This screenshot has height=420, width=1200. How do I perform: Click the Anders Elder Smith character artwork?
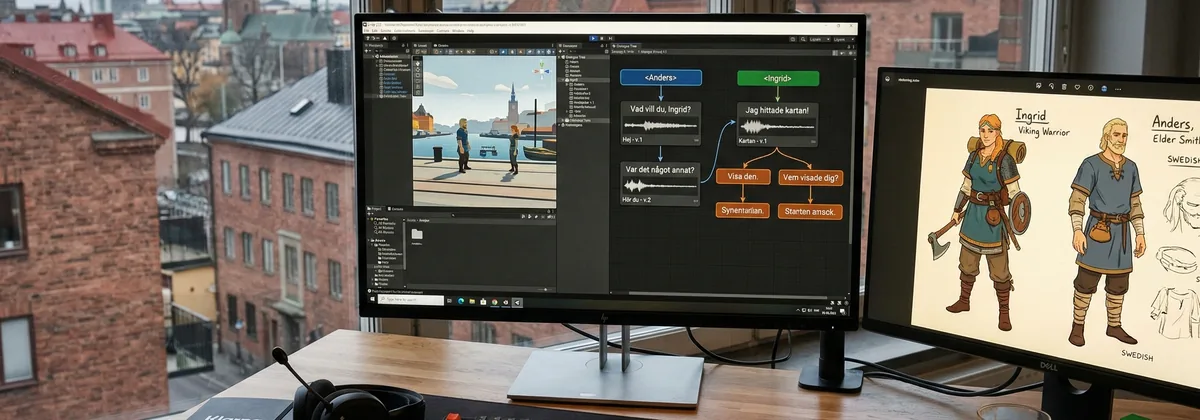pos(1106,230)
